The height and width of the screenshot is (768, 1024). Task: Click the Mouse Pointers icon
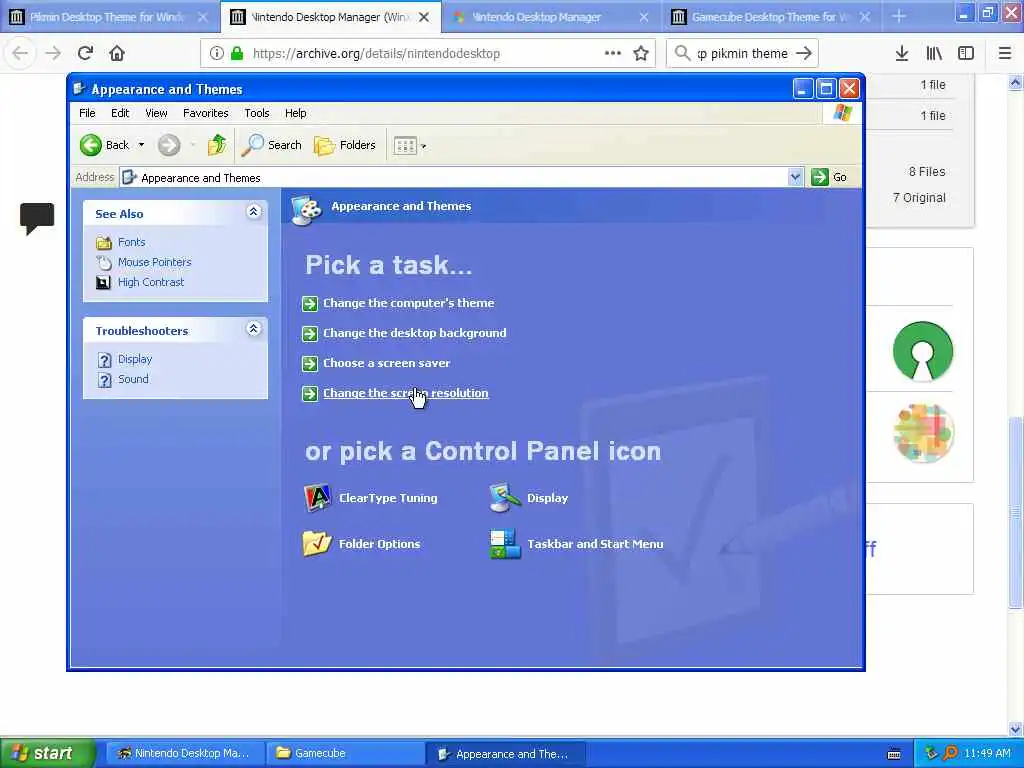pos(104,263)
